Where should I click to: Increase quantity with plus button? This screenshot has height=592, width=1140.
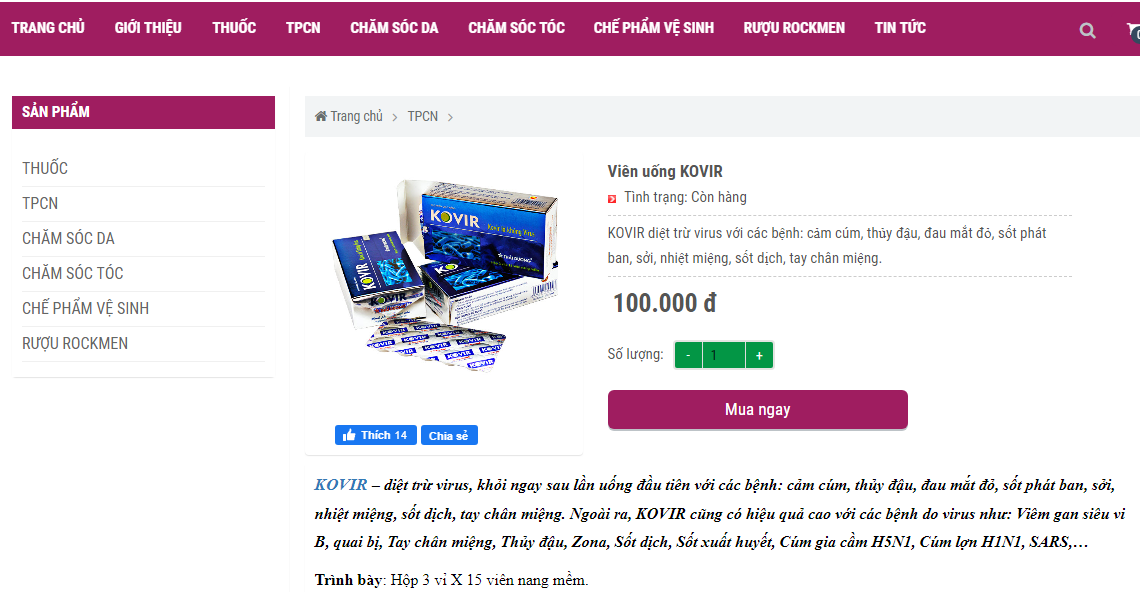[x=759, y=355]
